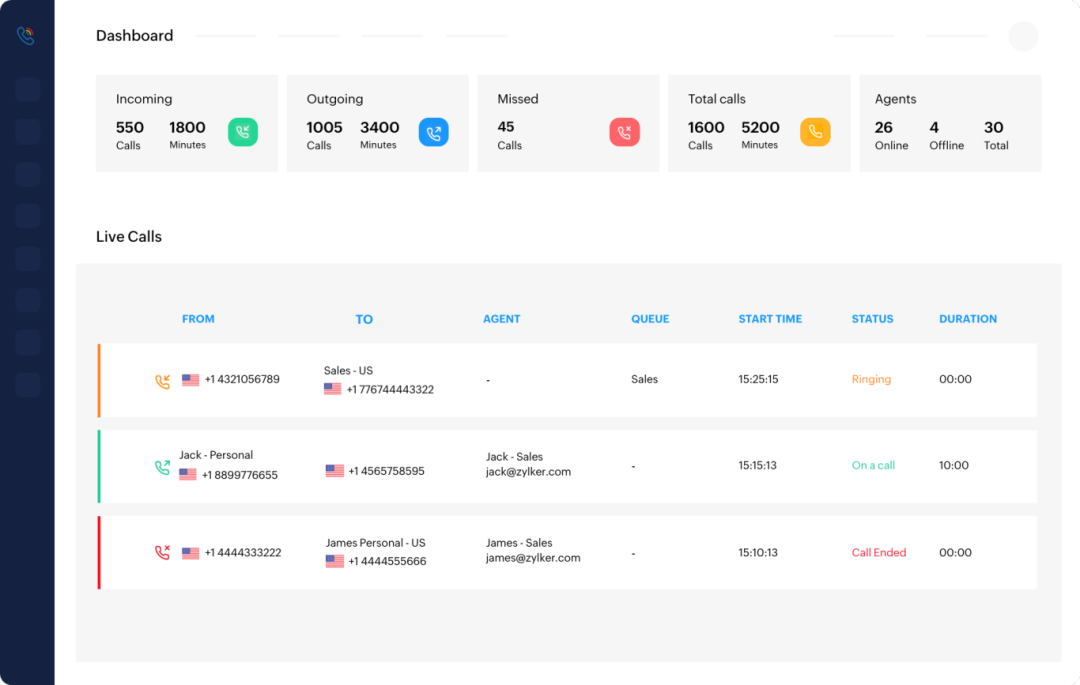Sort by the DURATION column header
Screen dimensions: 1080x685
click(x=967, y=318)
